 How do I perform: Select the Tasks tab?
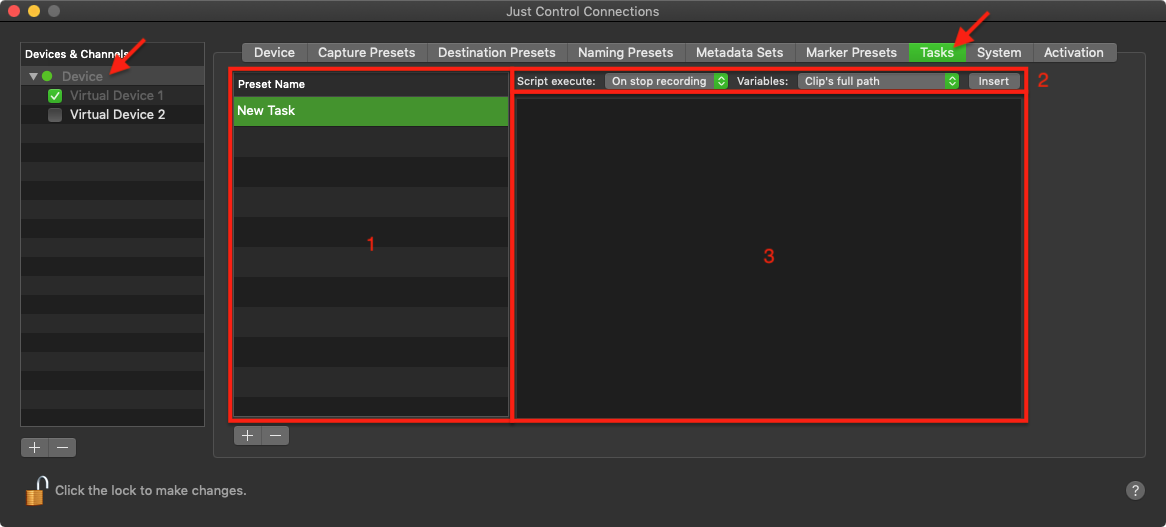pos(937,53)
